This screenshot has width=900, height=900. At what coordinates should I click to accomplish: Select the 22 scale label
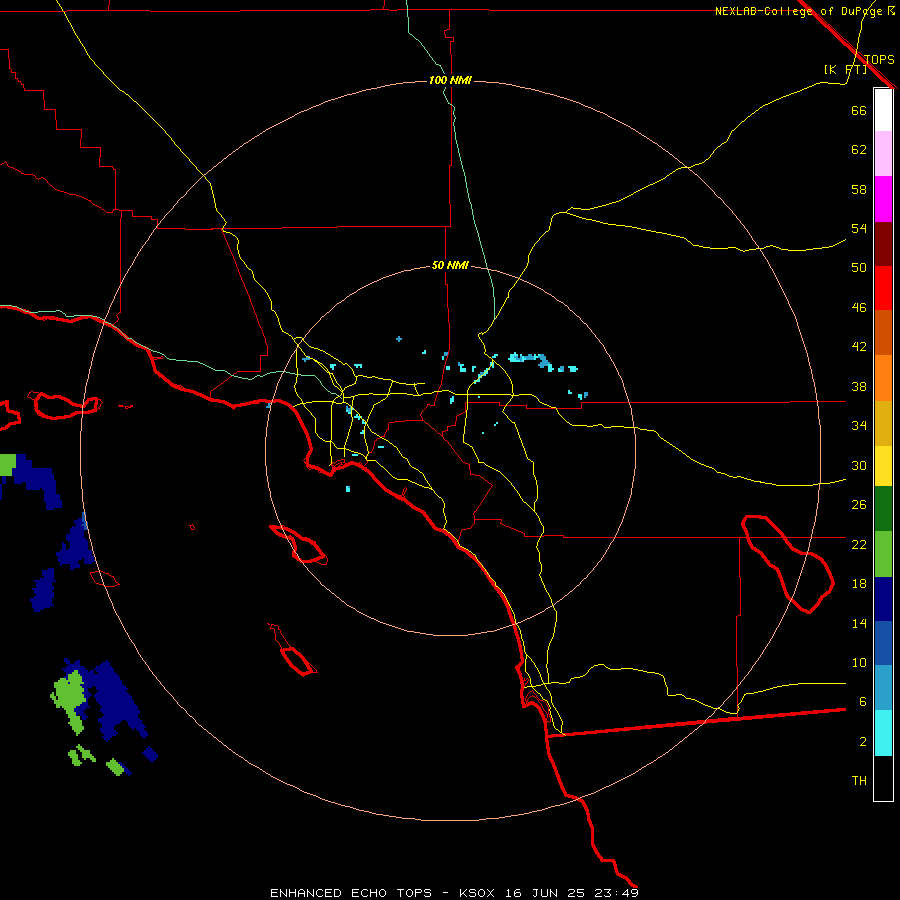(x=859, y=544)
